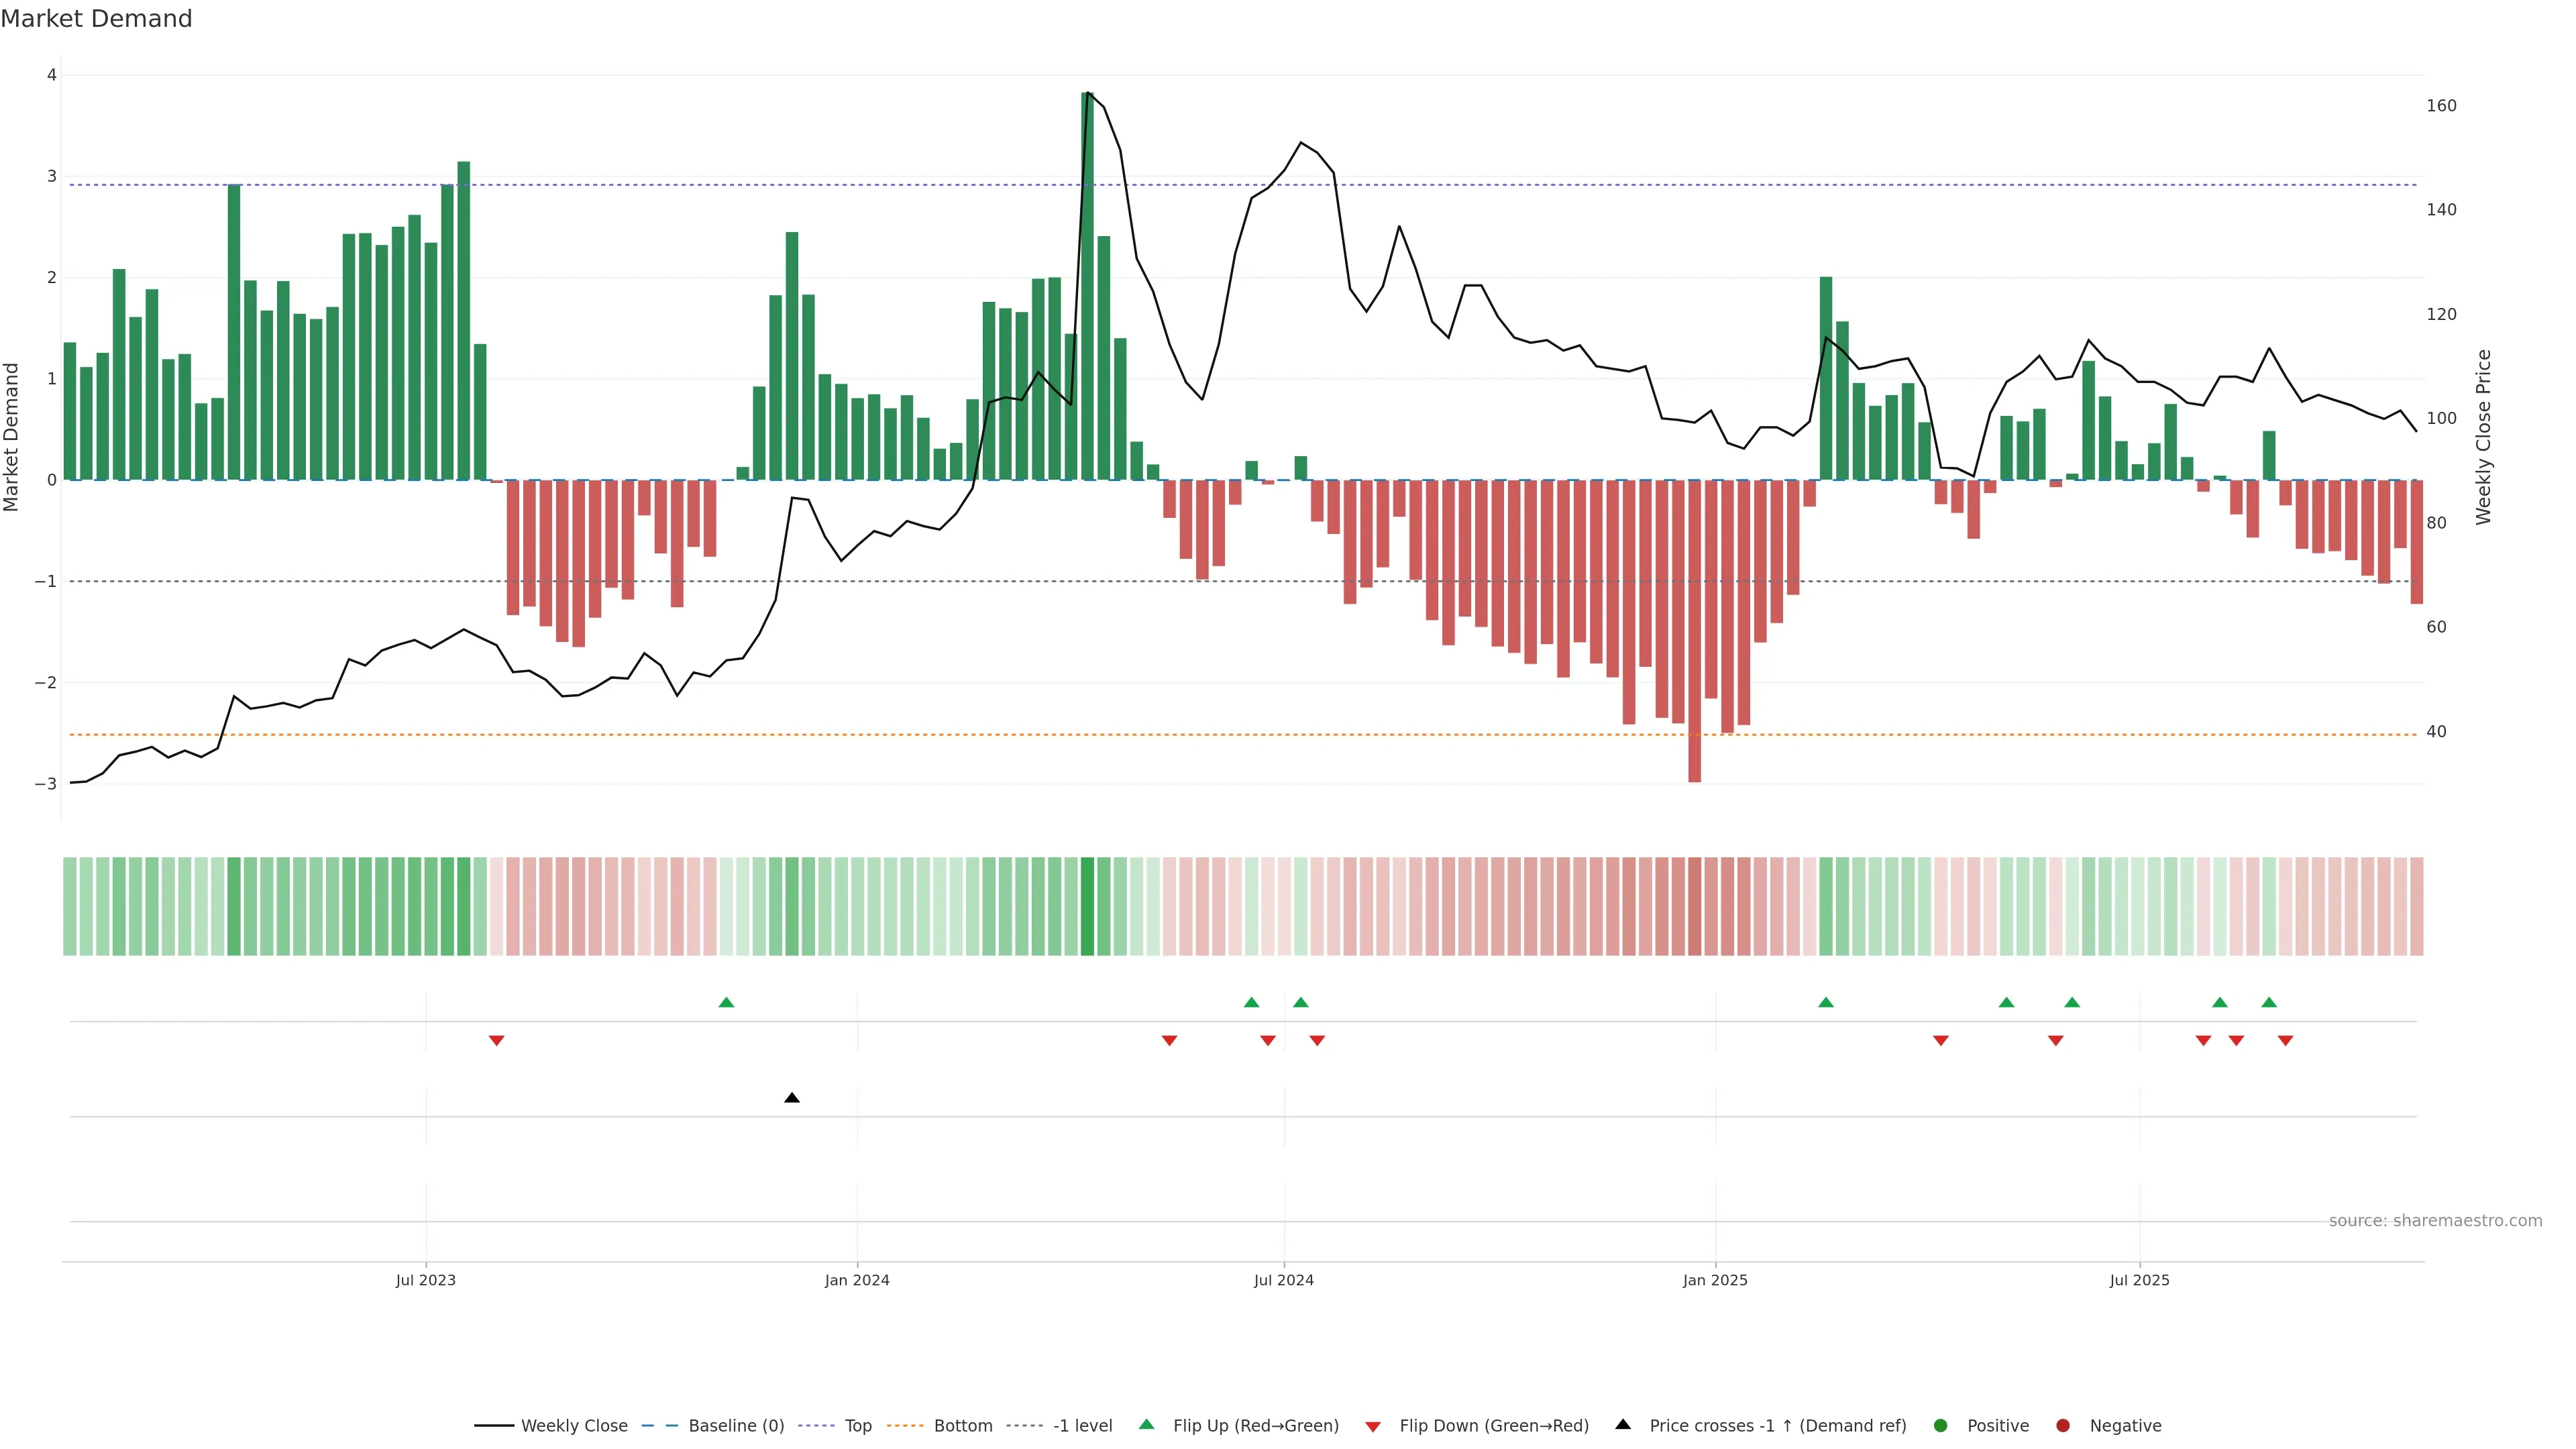Click black Price crosses -1 legend triangle
The height and width of the screenshot is (1449, 2576).
[x=1623, y=1425]
